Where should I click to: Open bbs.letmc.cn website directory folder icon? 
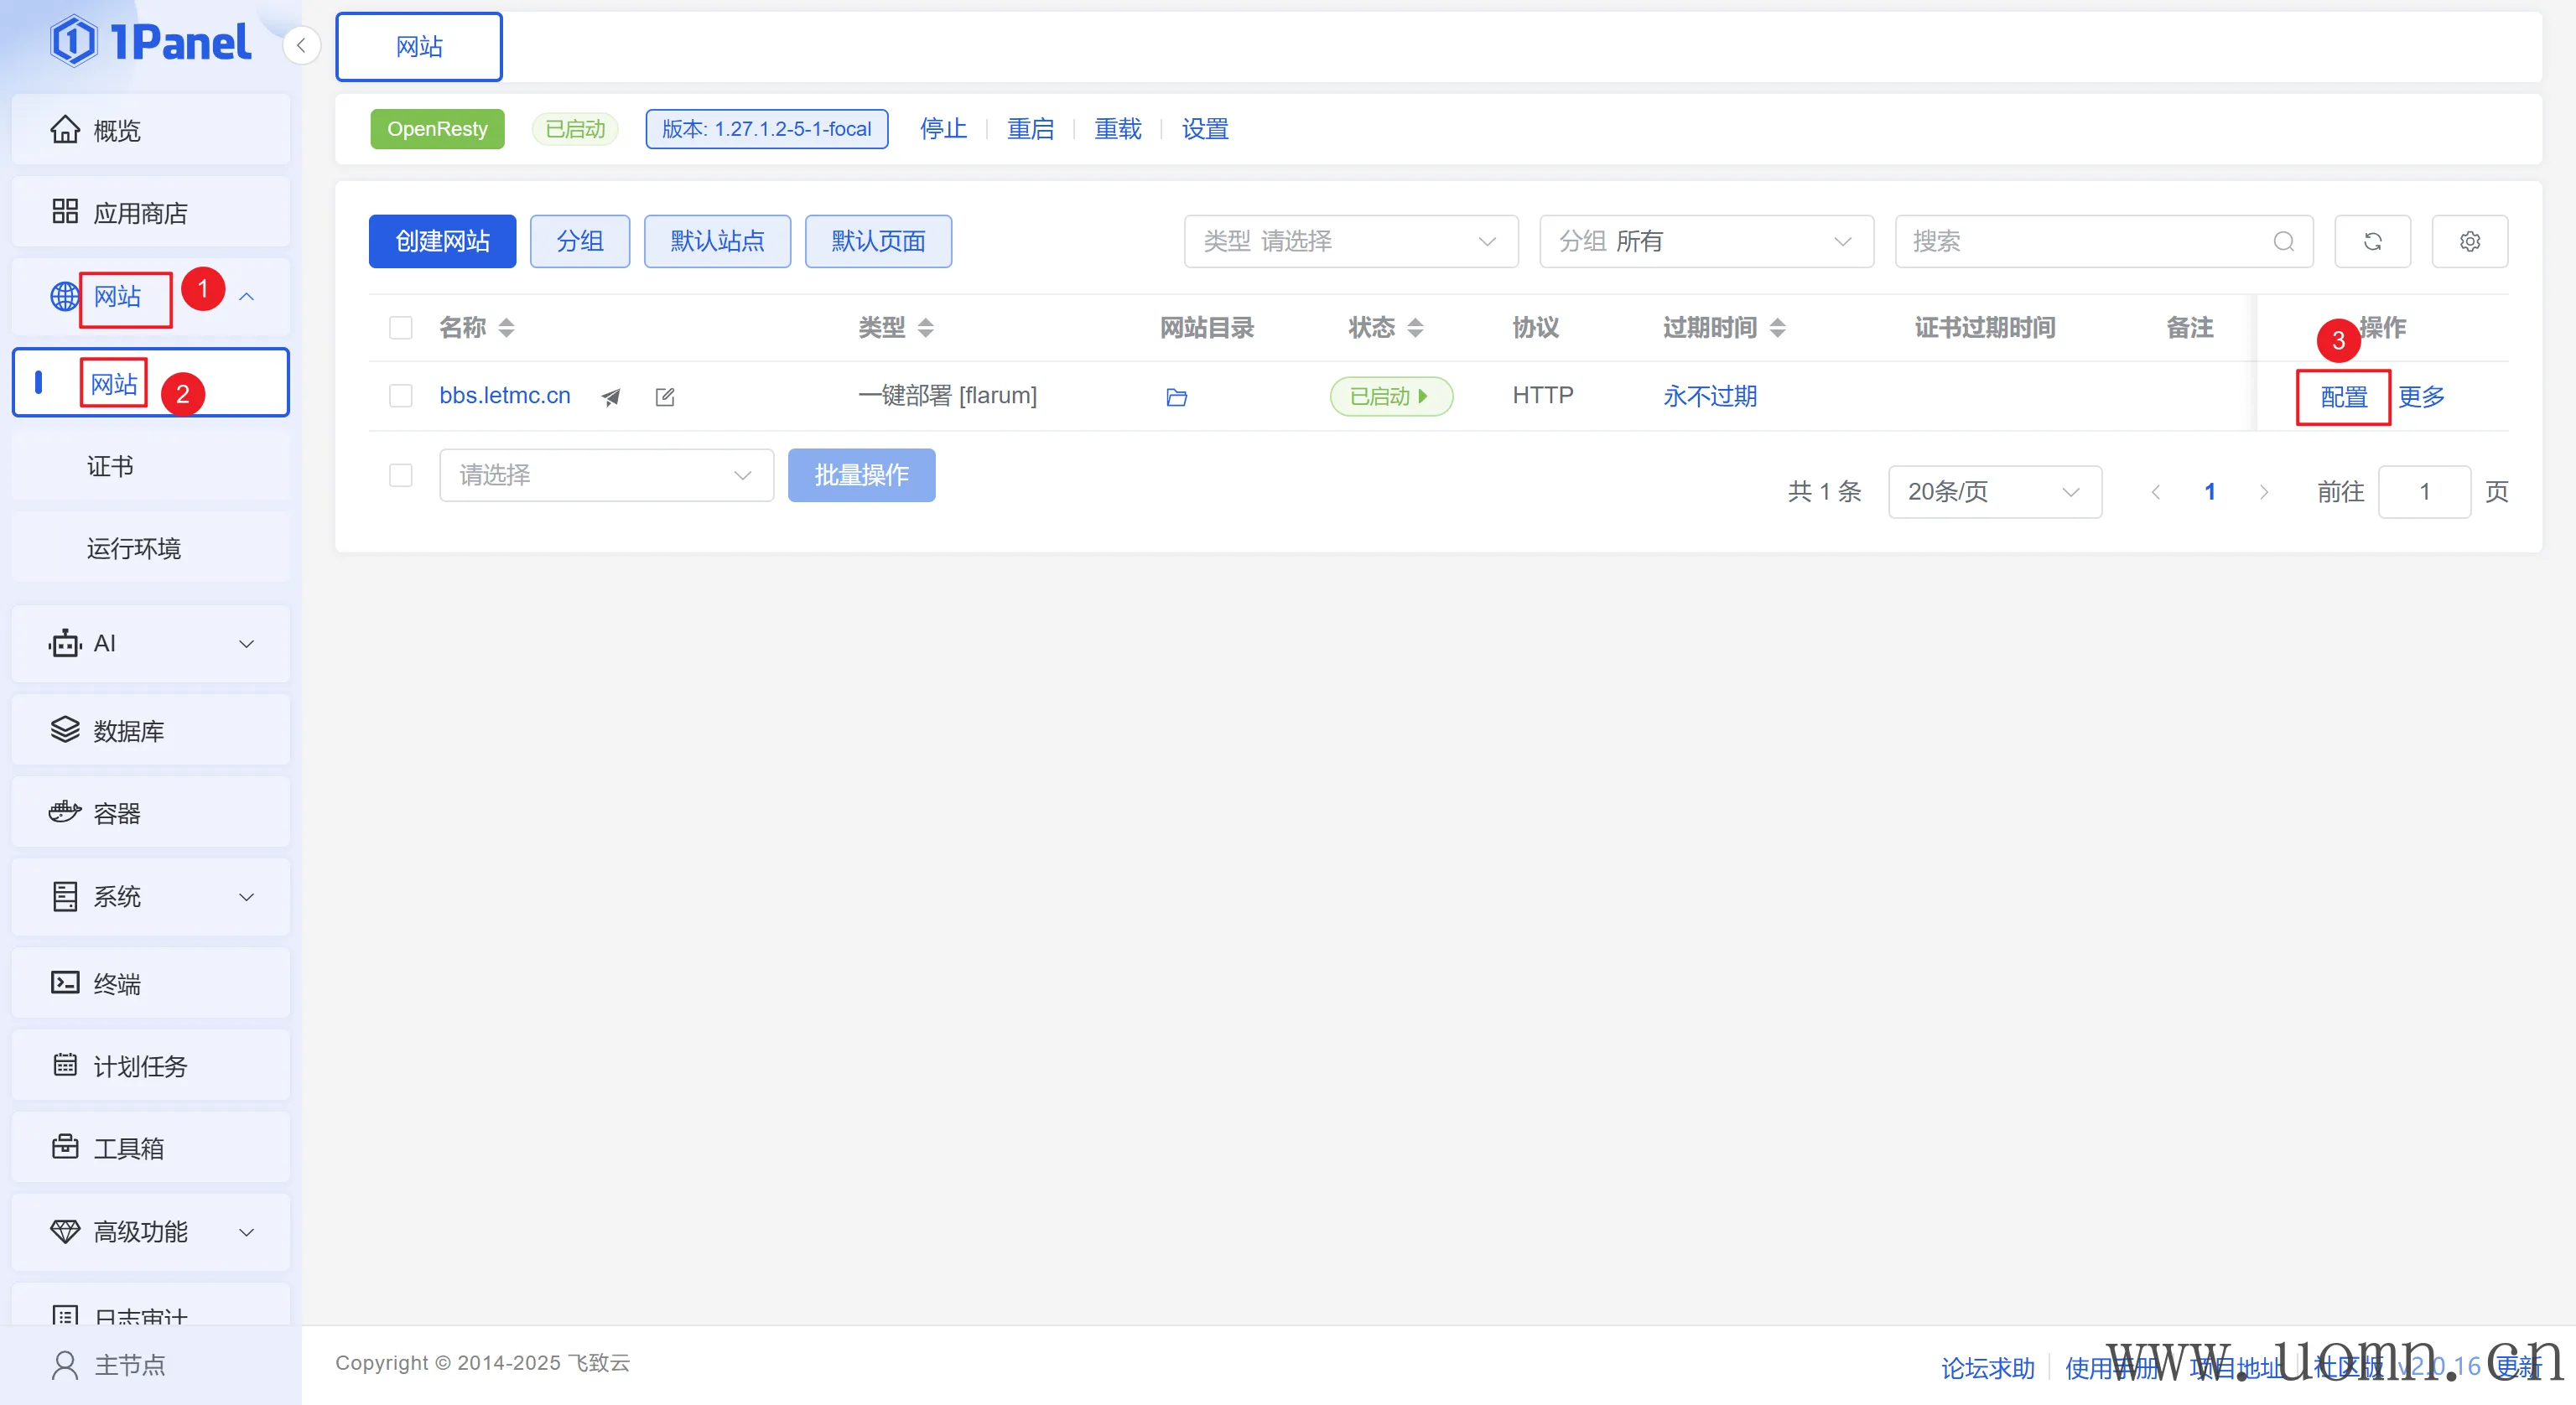1176,397
